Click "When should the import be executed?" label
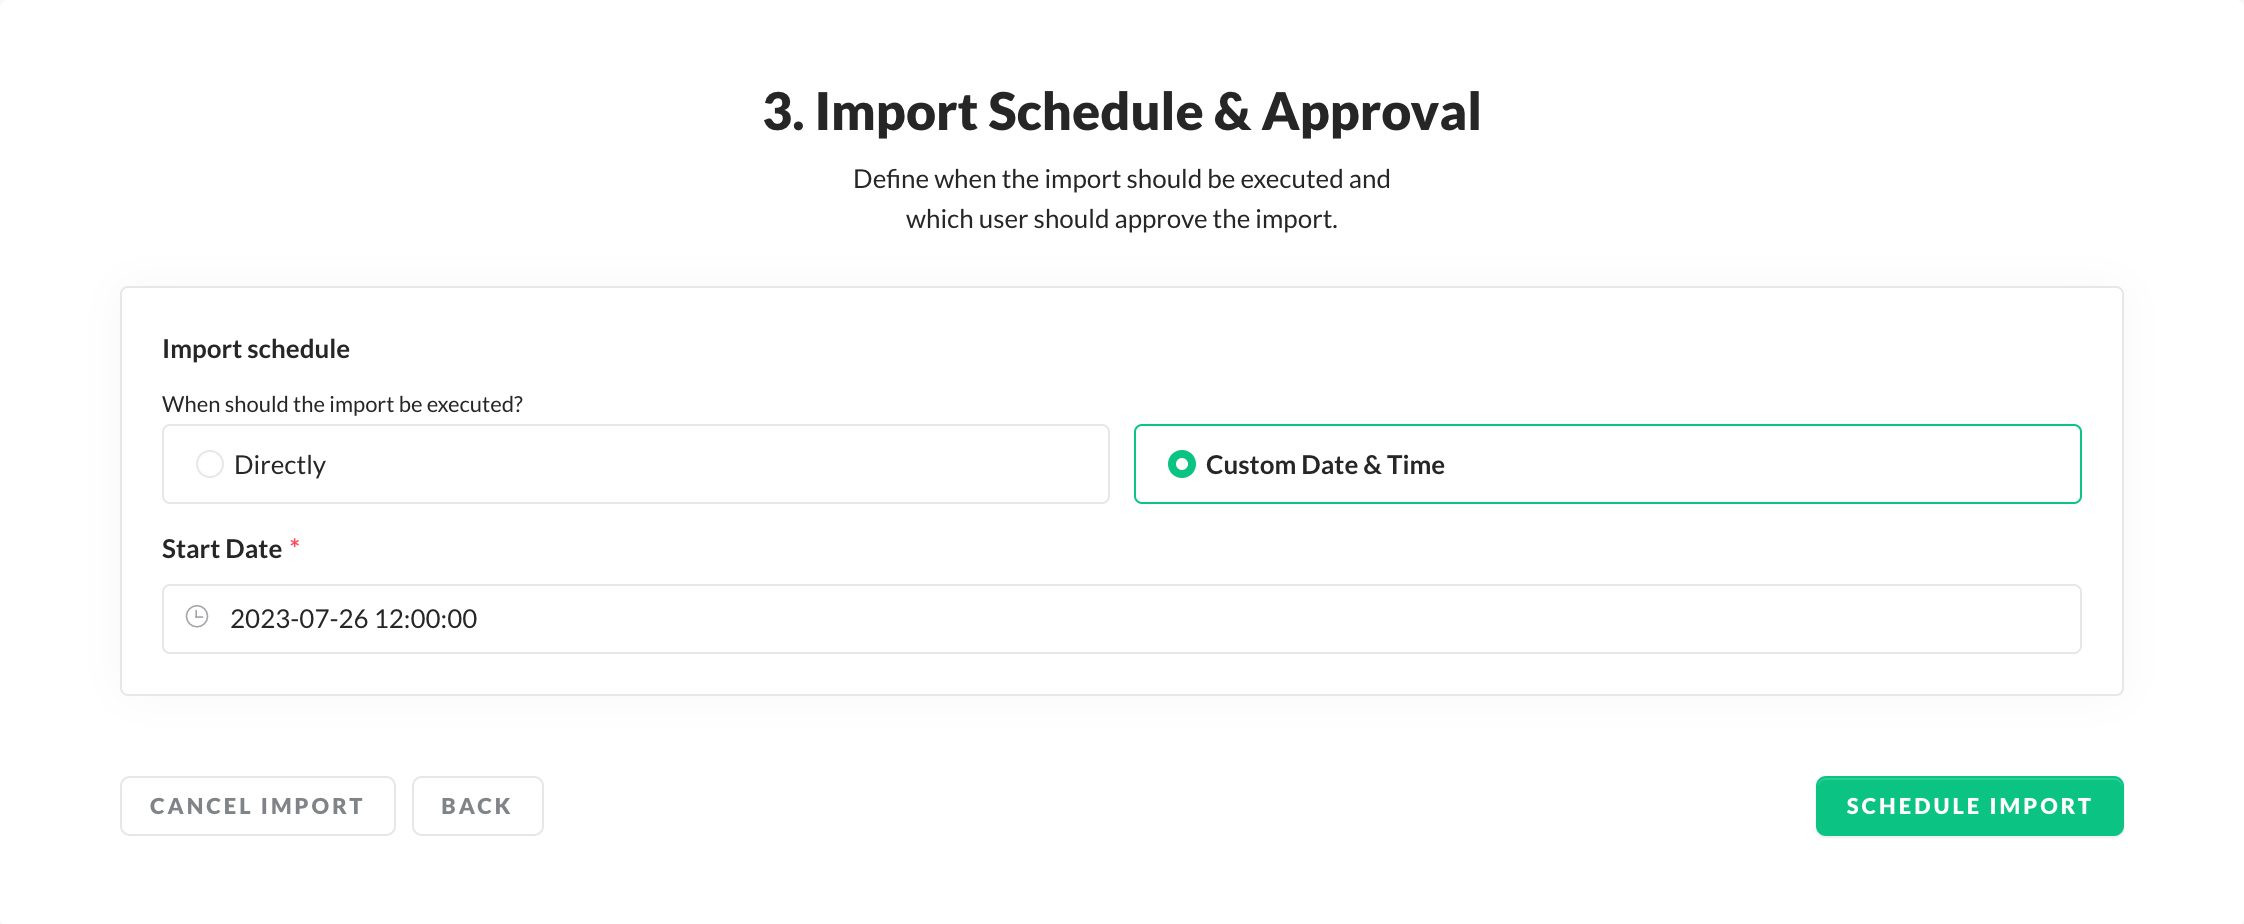 tap(342, 404)
